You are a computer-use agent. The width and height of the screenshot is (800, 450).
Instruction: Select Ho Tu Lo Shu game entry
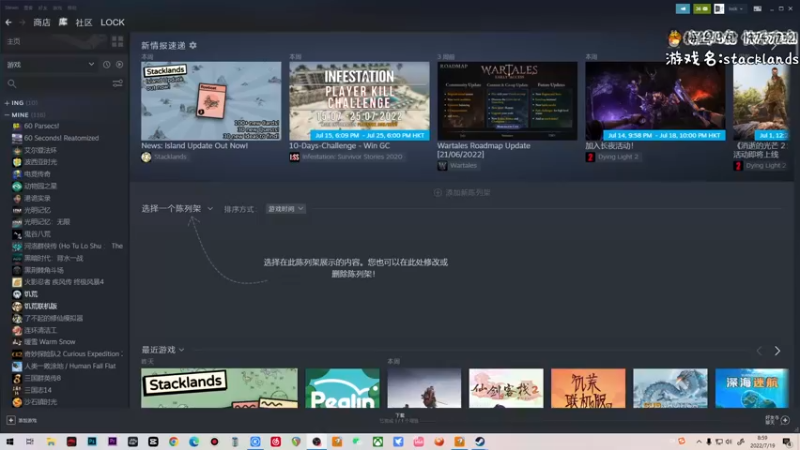click(73, 246)
